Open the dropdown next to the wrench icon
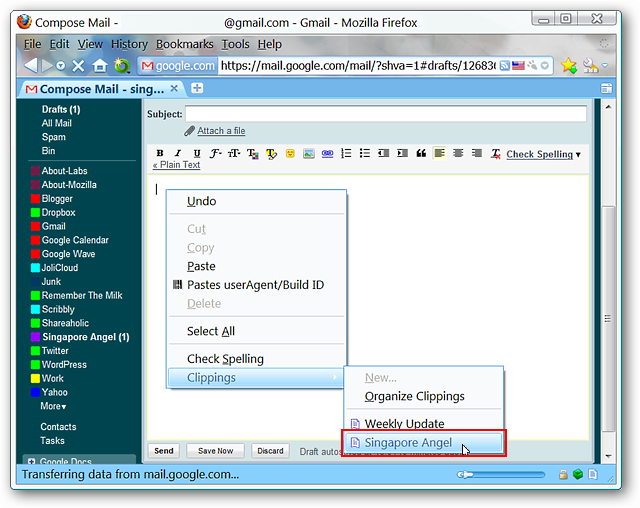The height and width of the screenshot is (508, 640). (x=605, y=65)
